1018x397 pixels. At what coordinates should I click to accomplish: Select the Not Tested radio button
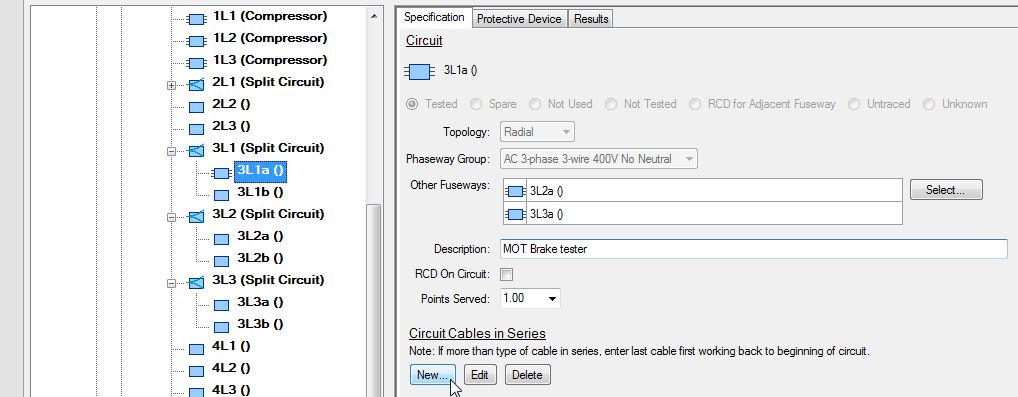(x=611, y=104)
